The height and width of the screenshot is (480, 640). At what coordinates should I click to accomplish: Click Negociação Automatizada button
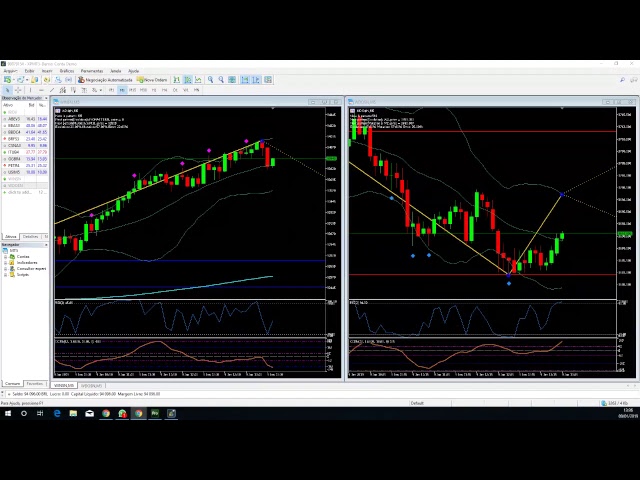105,80
